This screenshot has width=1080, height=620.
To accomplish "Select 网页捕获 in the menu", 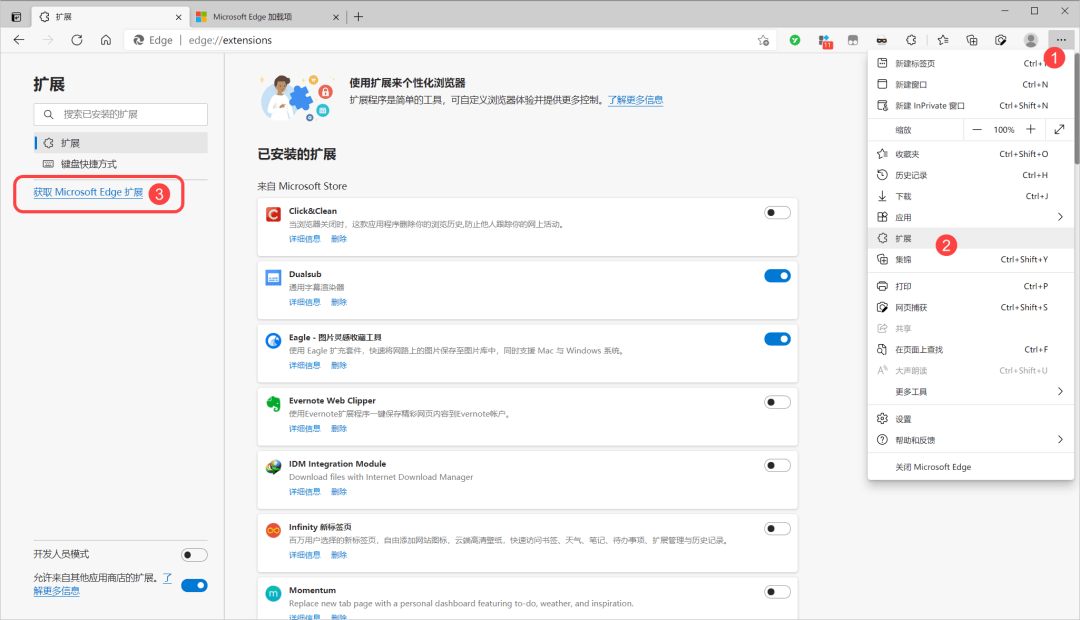I will (970, 307).
